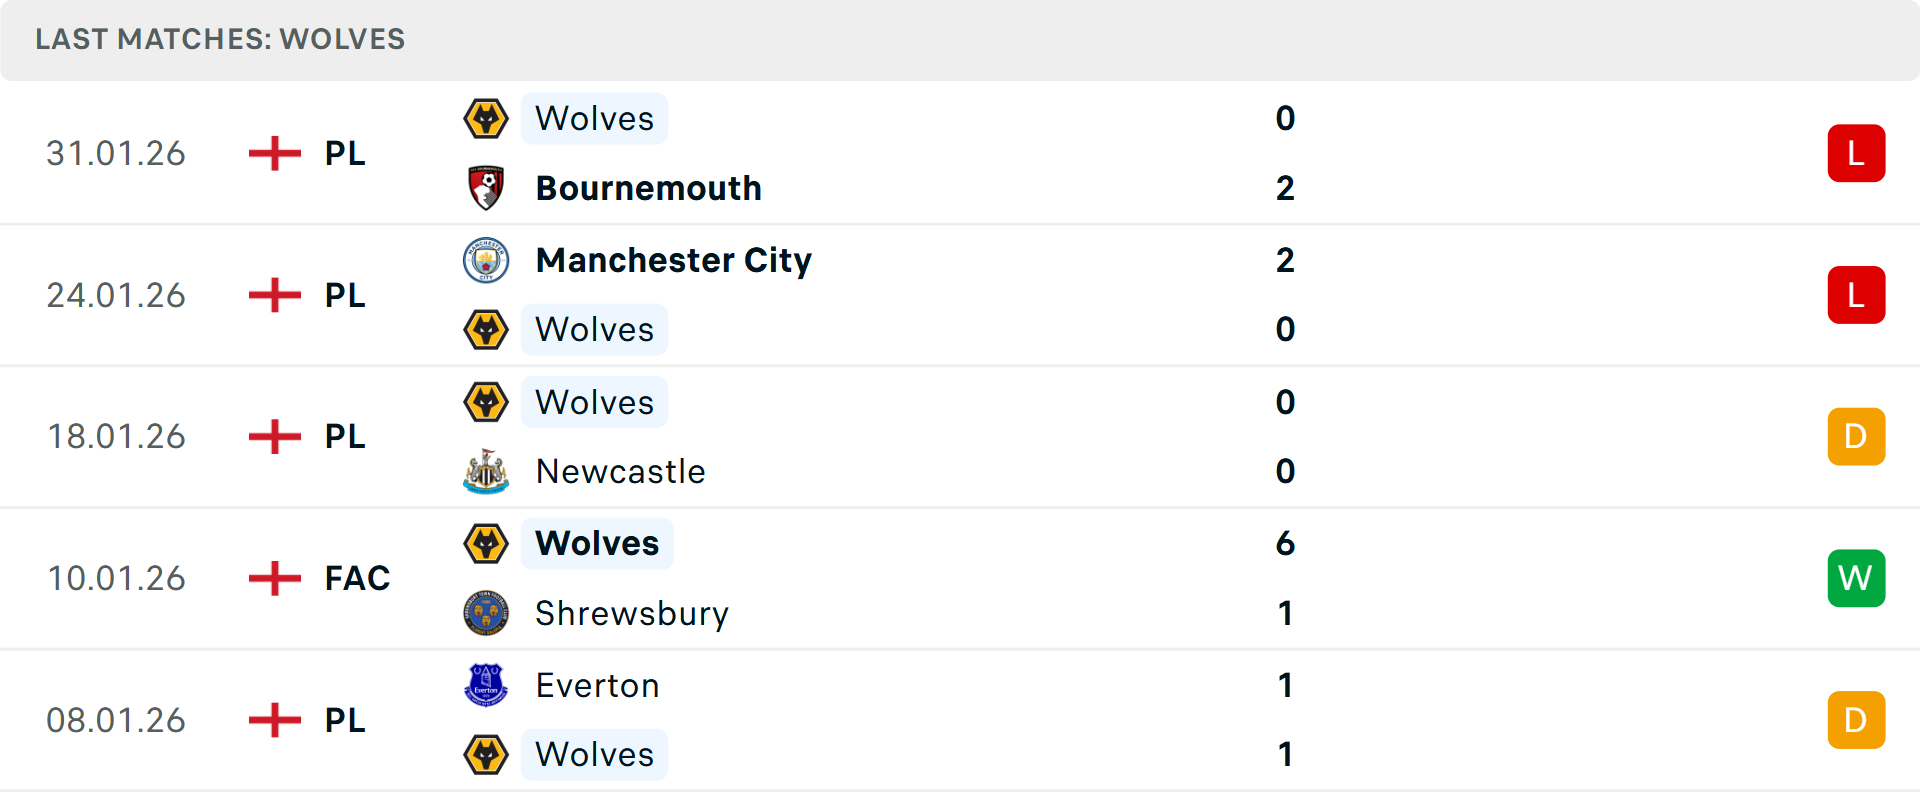The width and height of the screenshot is (1920, 792).
Task: Click red L badge for Bournemouth match
Action: (x=1855, y=153)
